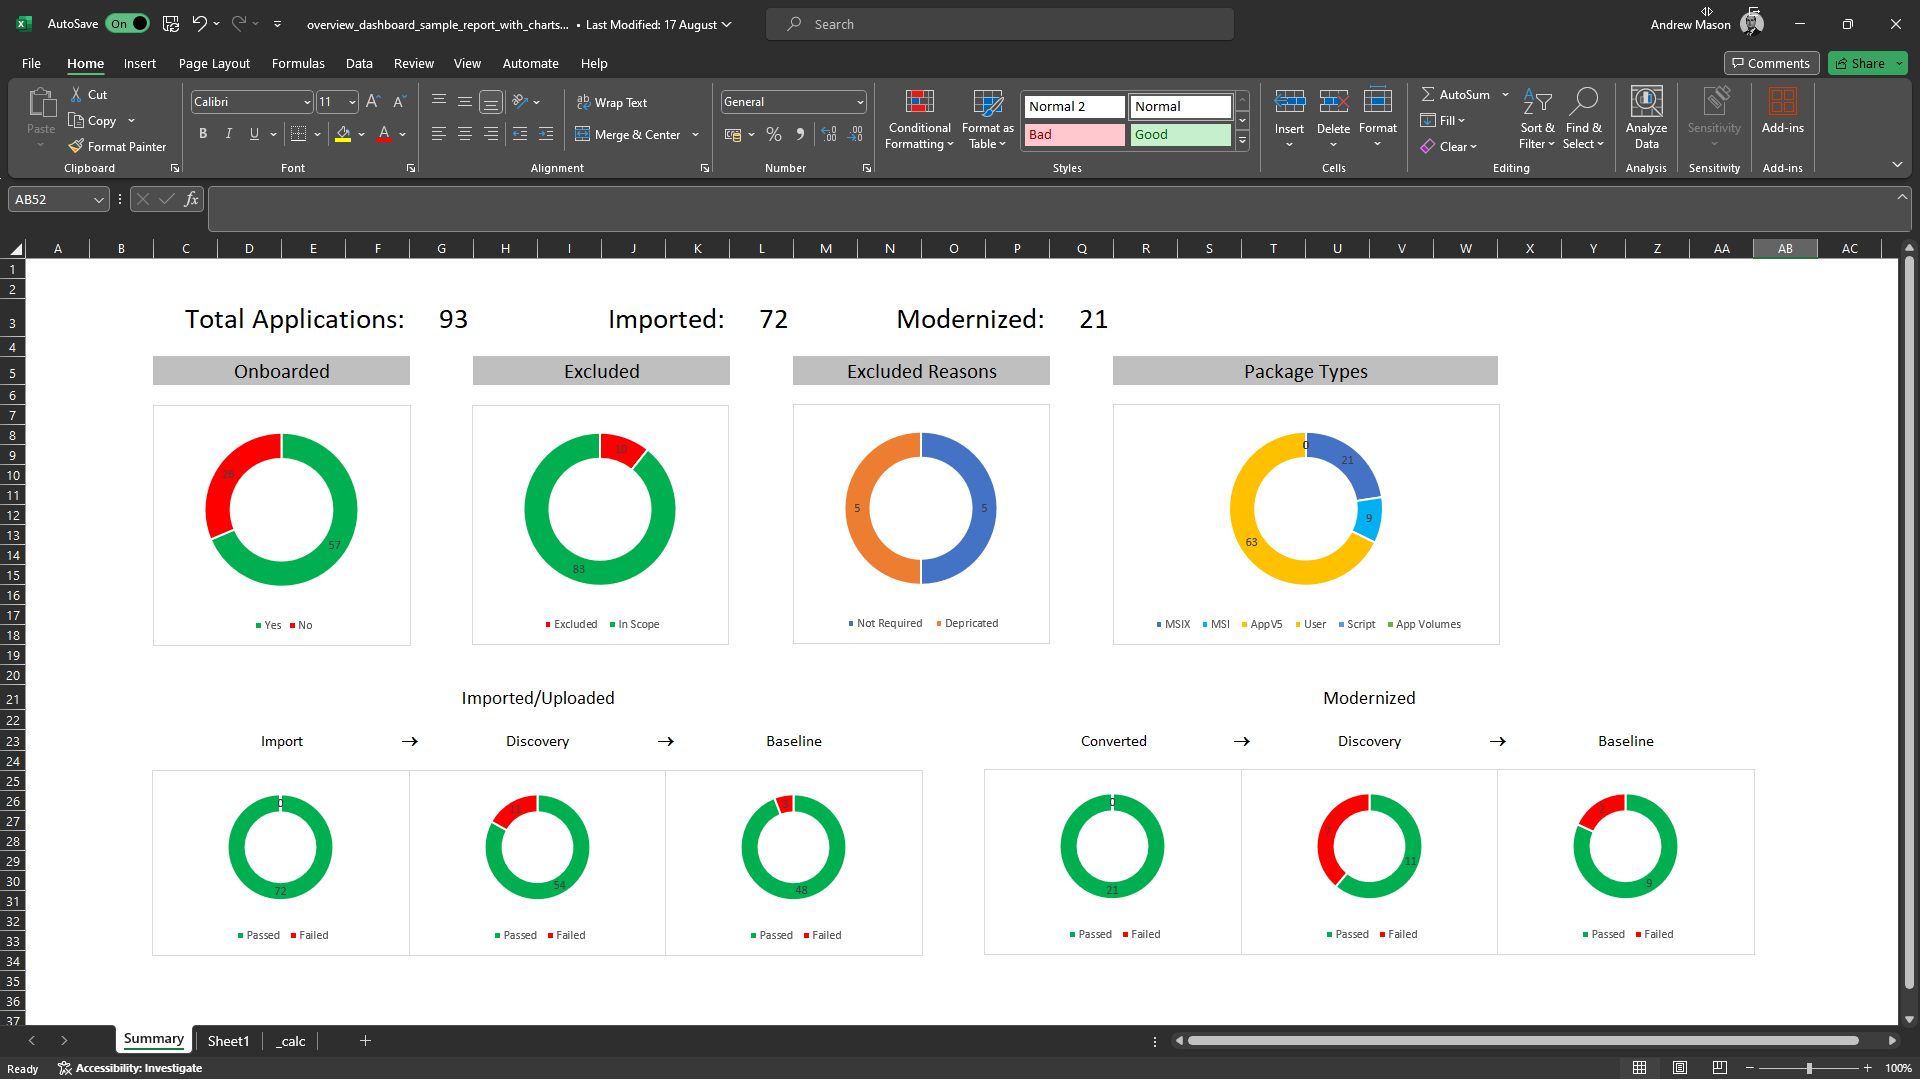Toggle Wrap Text on selection

click(x=612, y=102)
